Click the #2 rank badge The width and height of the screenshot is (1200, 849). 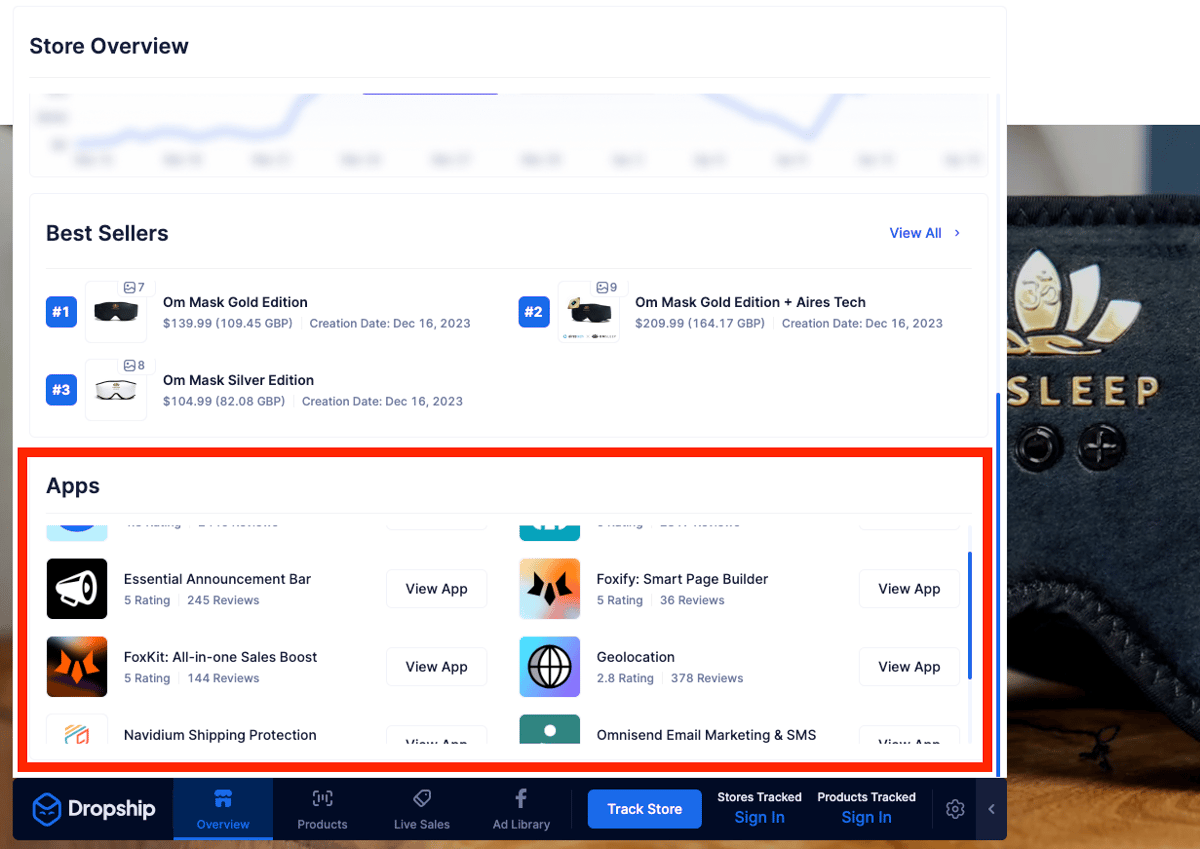tap(534, 312)
